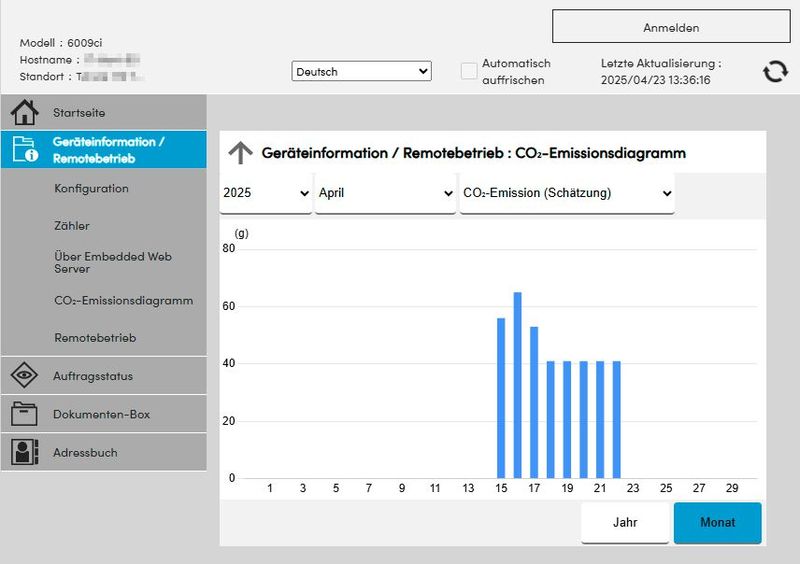Open the CO₂-Emission (Schätzung) dropdown
This screenshot has width=800, height=564.
click(x=567, y=193)
